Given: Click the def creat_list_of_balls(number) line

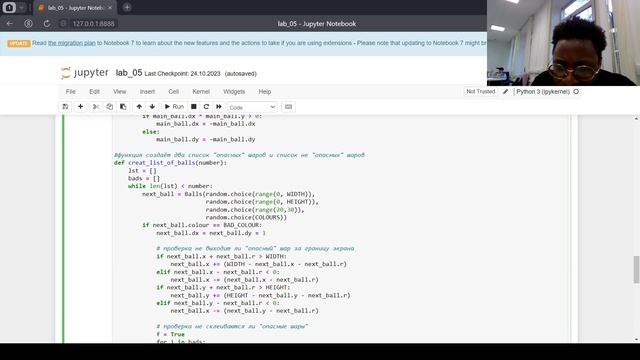Looking at the screenshot, I should coord(170,163).
